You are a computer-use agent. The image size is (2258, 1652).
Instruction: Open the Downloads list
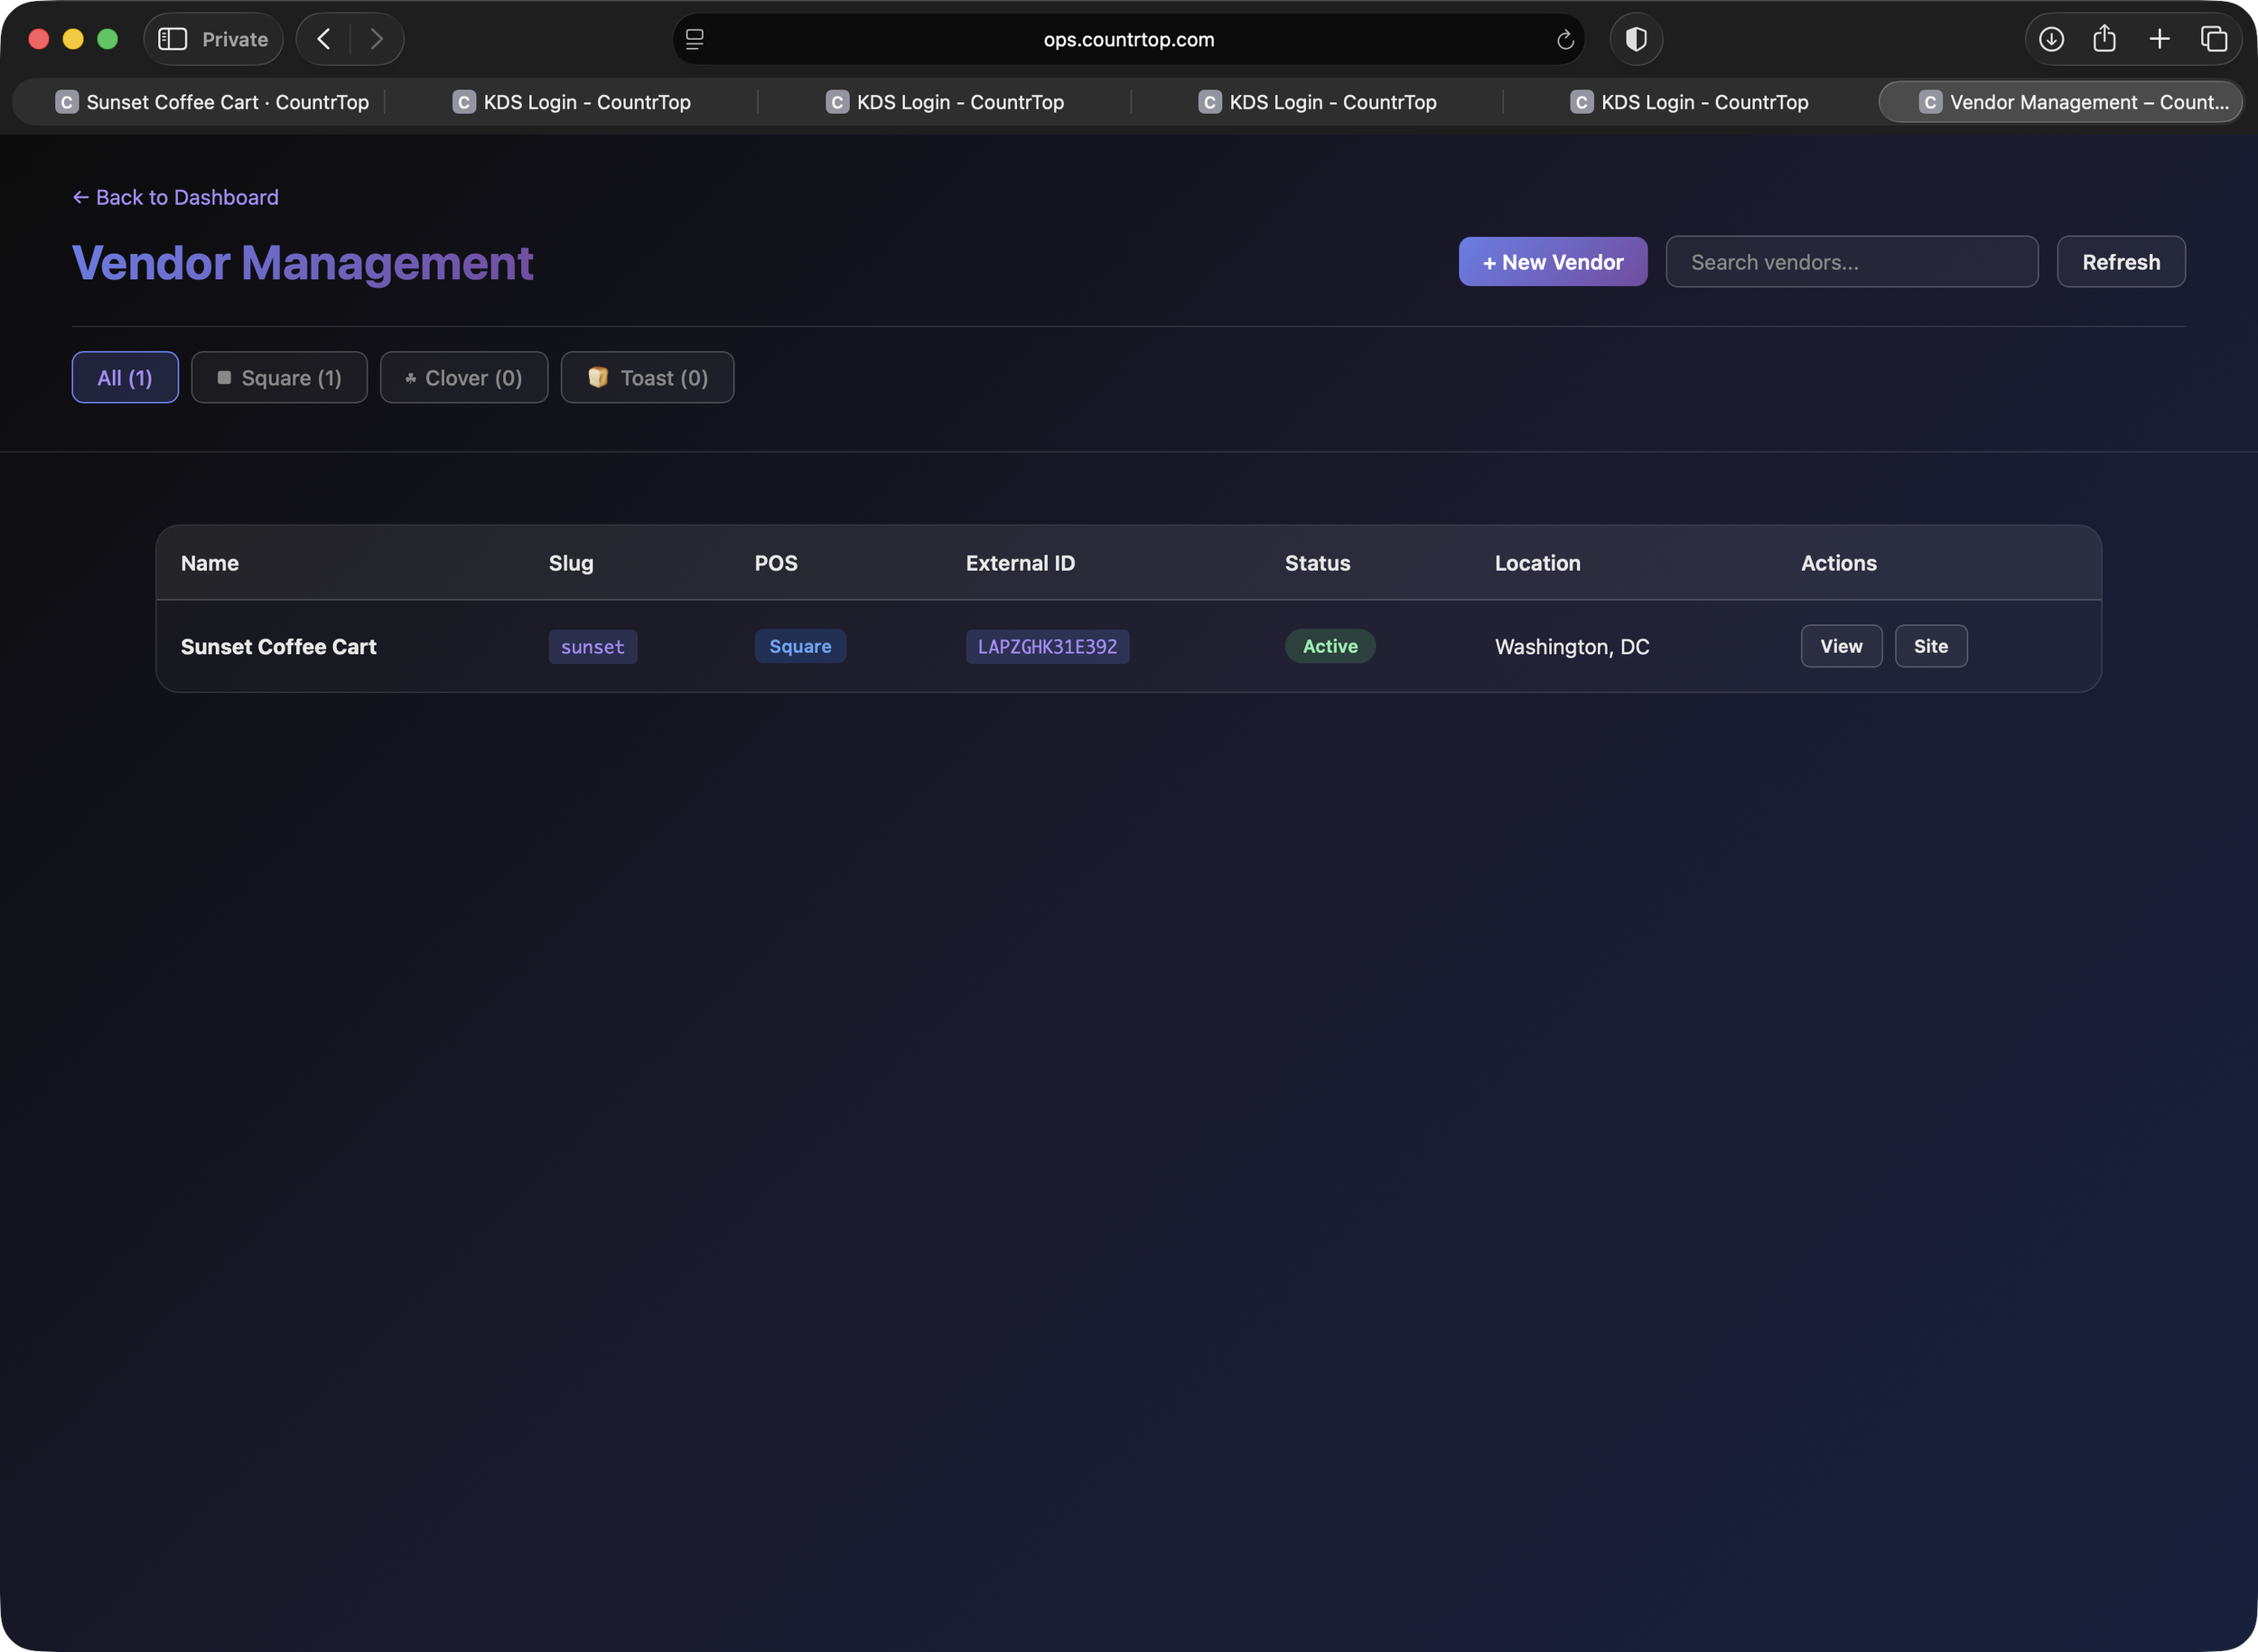coord(2052,39)
